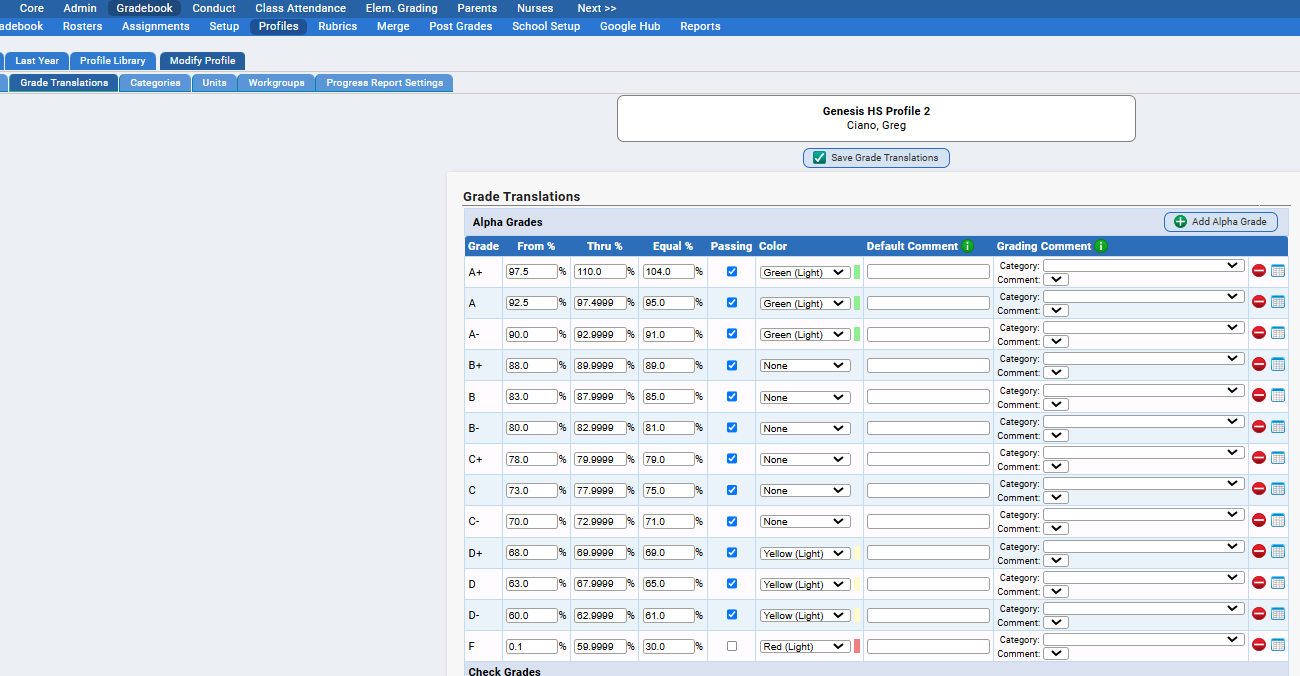Viewport: 1300px width, 676px height.
Task: Open the Color dropdown for grade A+
Action: click(805, 272)
